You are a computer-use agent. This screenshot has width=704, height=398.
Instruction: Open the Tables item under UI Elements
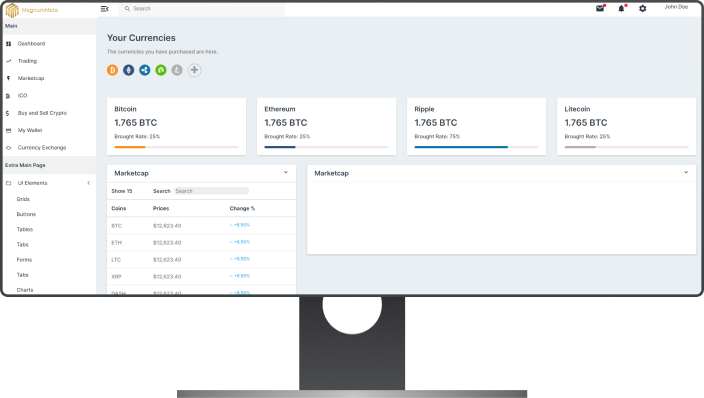coord(25,230)
